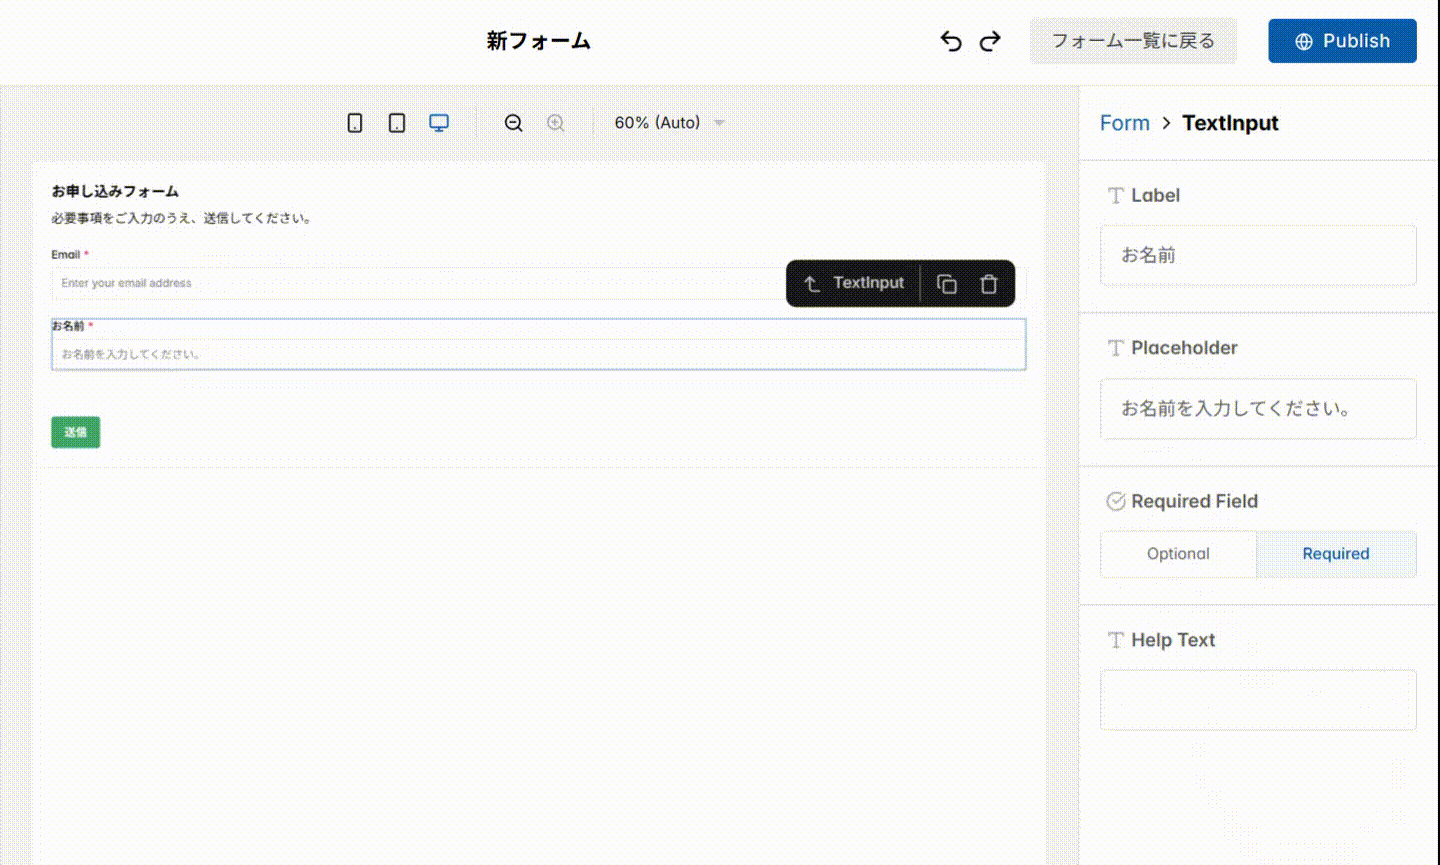Open the zoom level dropdown
The width and height of the screenshot is (1440, 865).
[x=668, y=122]
